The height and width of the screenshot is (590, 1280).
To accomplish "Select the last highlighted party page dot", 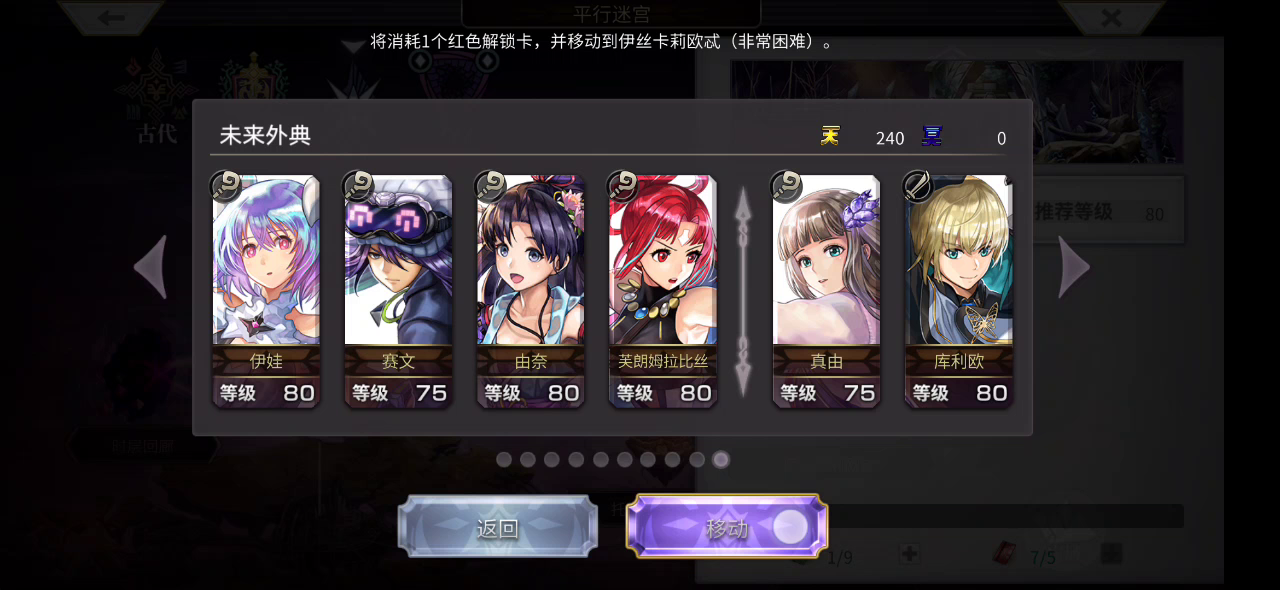I will (x=721, y=460).
